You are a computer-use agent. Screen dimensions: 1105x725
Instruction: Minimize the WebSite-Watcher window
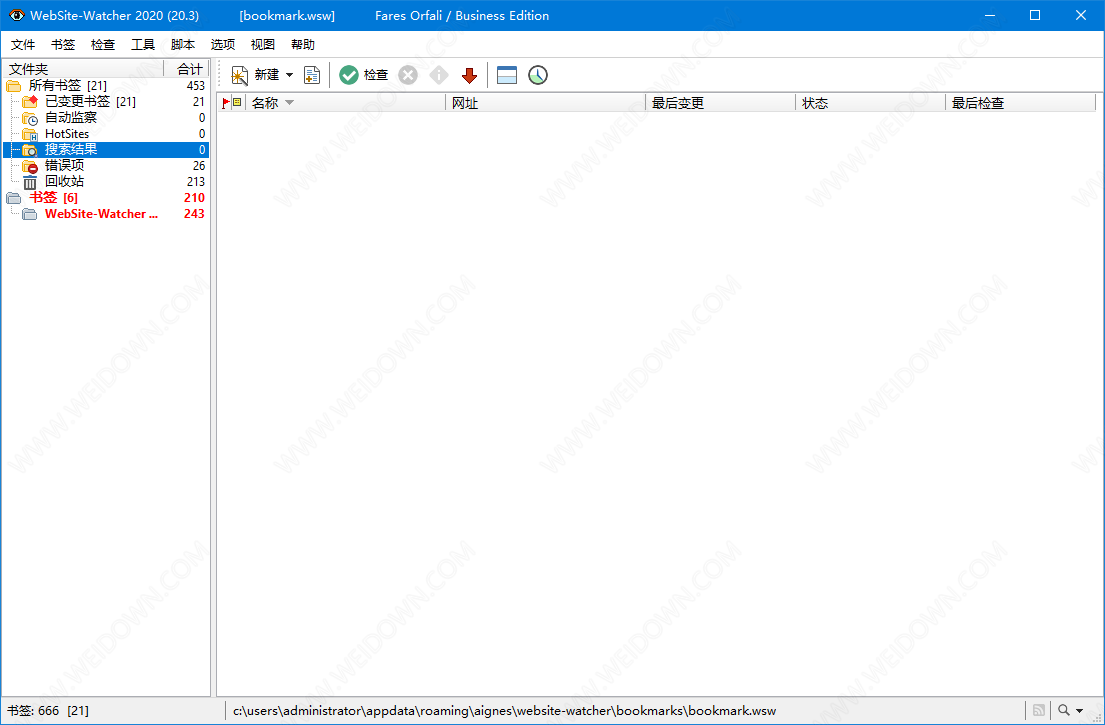989,15
